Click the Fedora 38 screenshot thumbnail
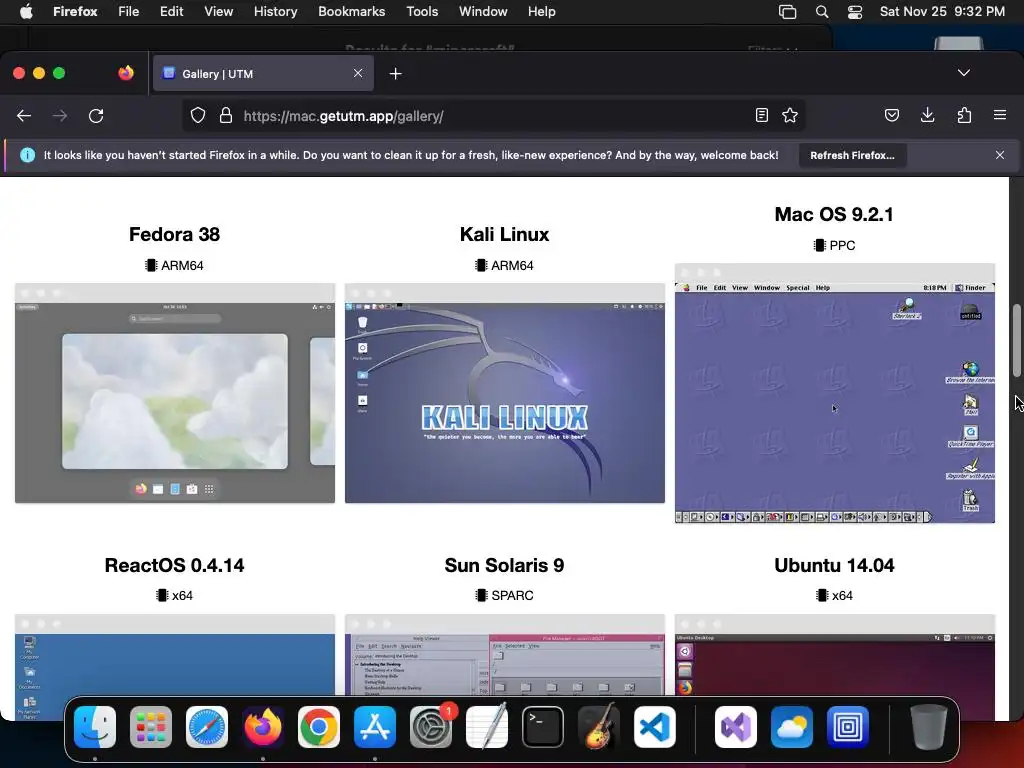The width and height of the screenshot is (1024, 768). click(x=175, y=393)
